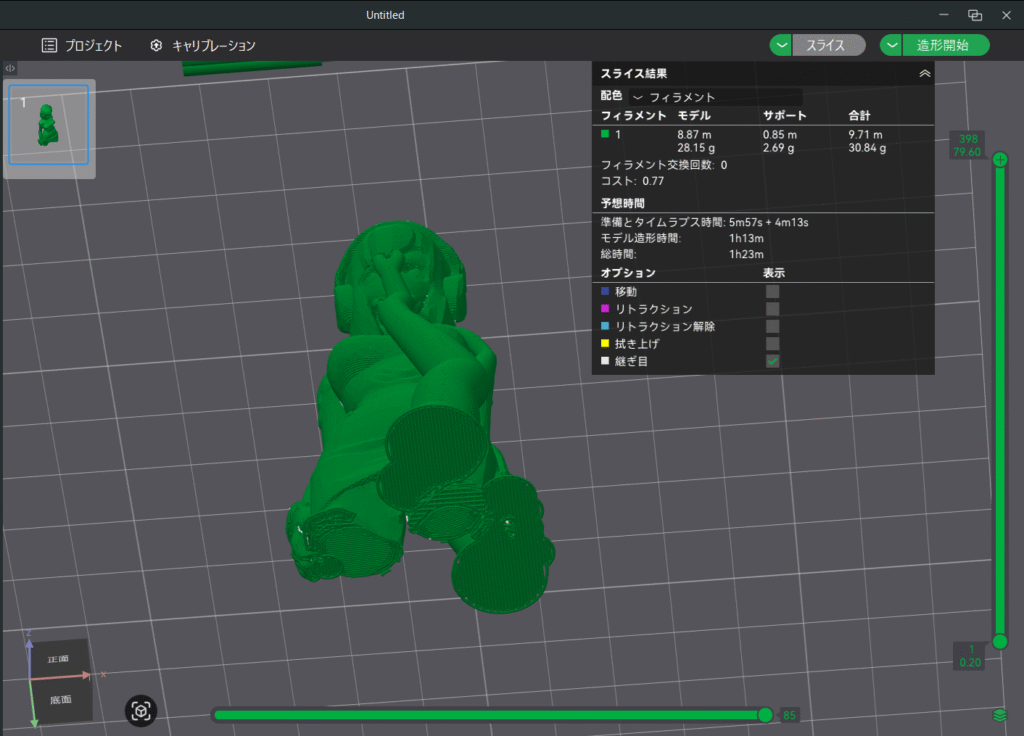Click the yellow 拭き上げ color swatch
Viewport: 1024px width, 736px height.
[605, 344]
